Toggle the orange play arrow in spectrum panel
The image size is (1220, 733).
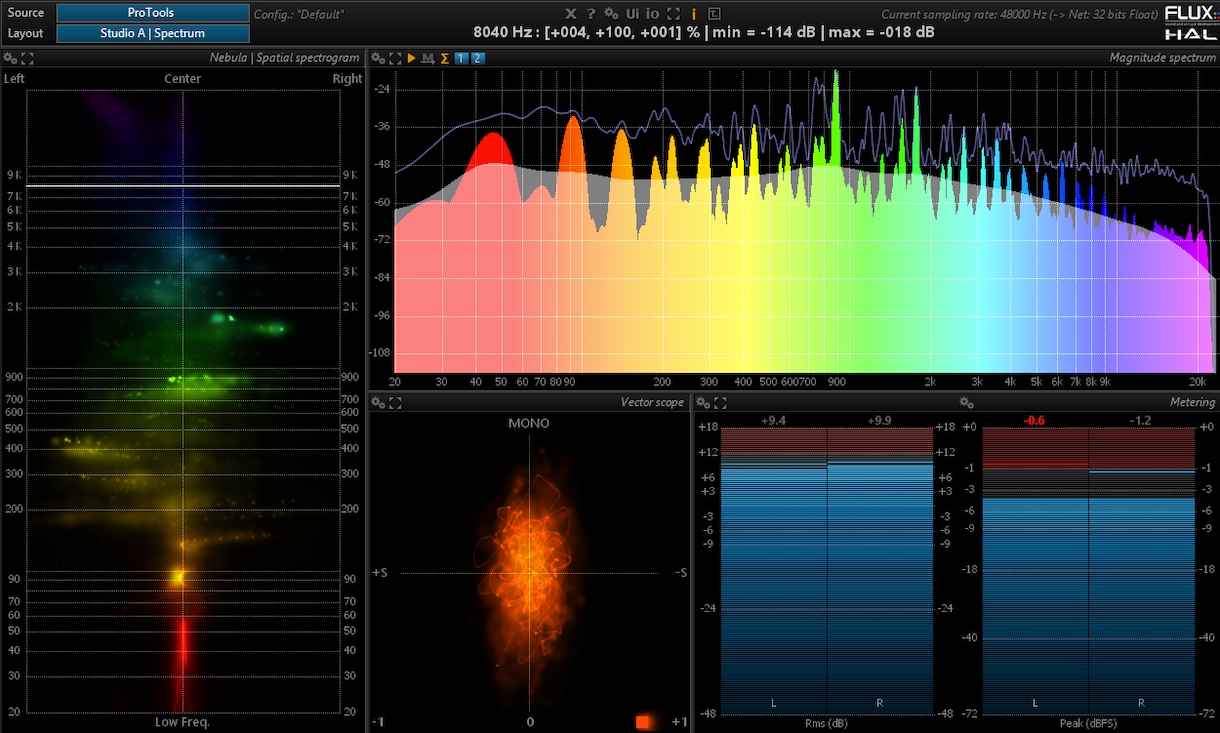click(412, 58)
